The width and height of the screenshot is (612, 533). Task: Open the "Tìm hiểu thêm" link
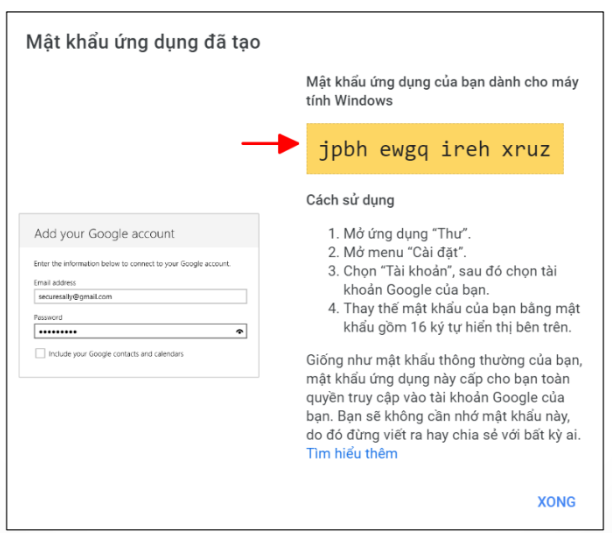point(351,454)
